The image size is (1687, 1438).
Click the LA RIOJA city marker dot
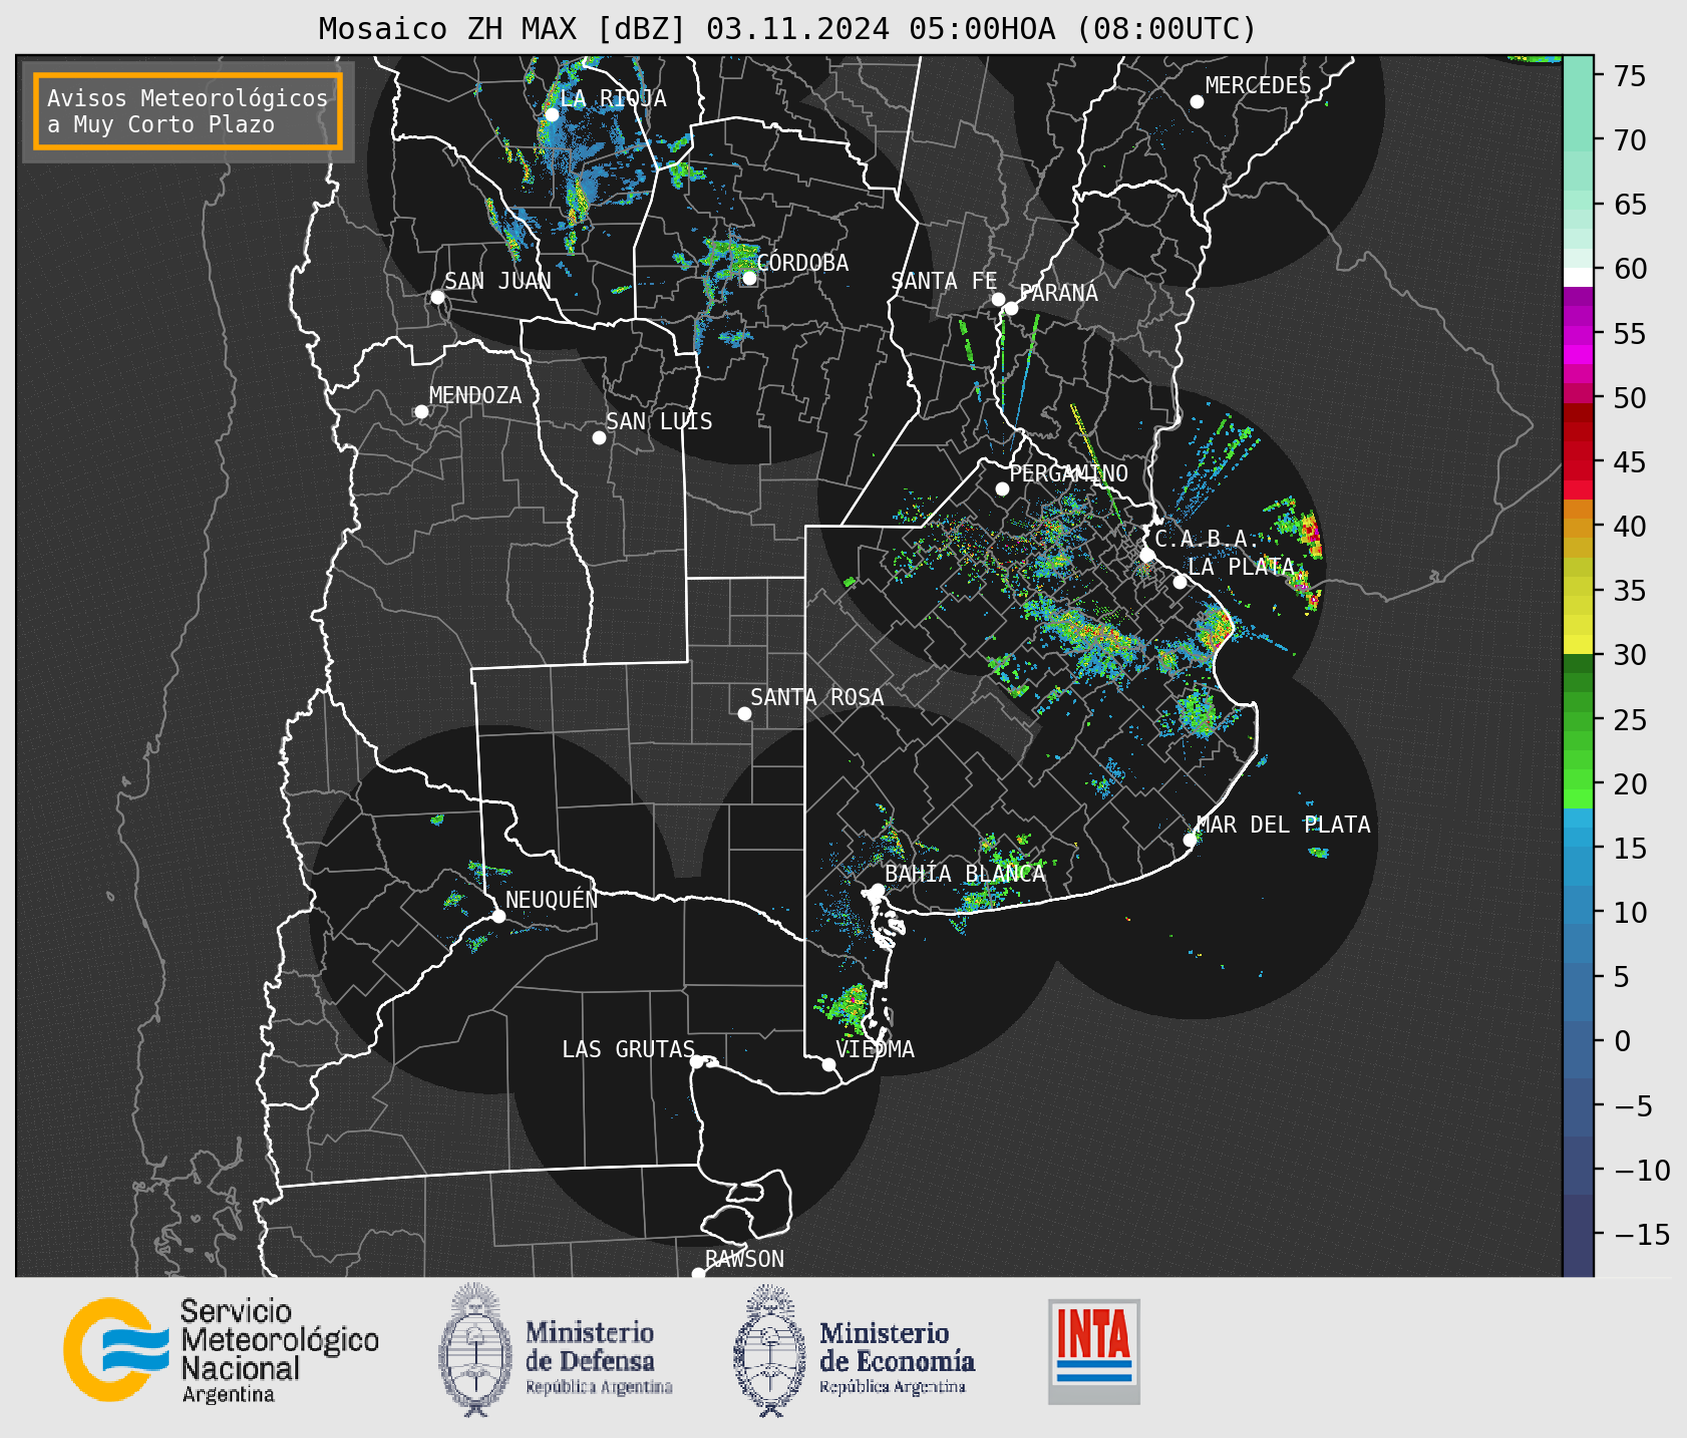(552, 115)
